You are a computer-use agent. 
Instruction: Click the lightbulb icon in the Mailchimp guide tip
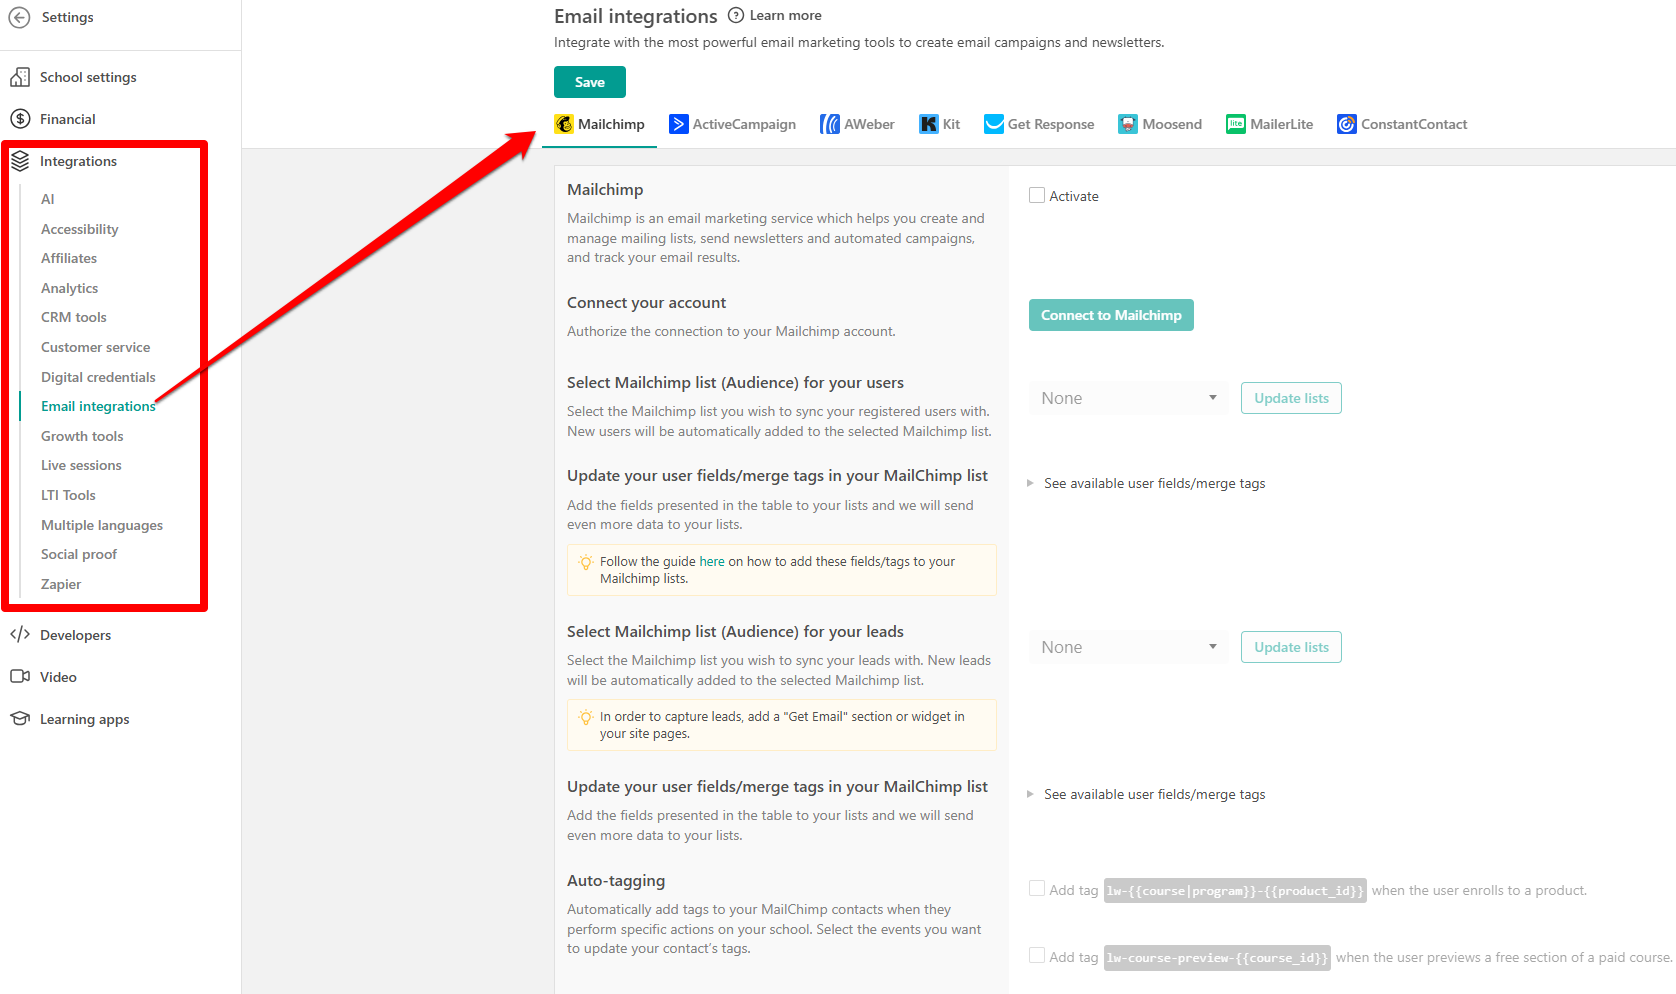tap(586, 562)
